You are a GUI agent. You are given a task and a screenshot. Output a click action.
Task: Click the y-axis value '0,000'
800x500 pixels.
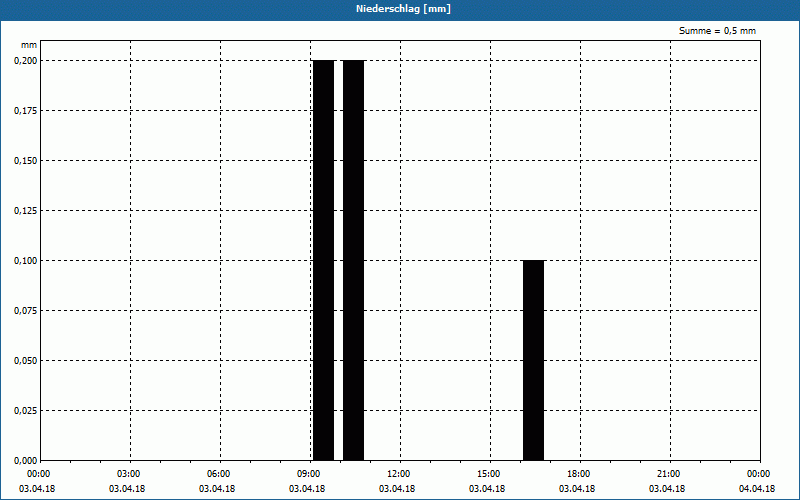coord(26,461)
